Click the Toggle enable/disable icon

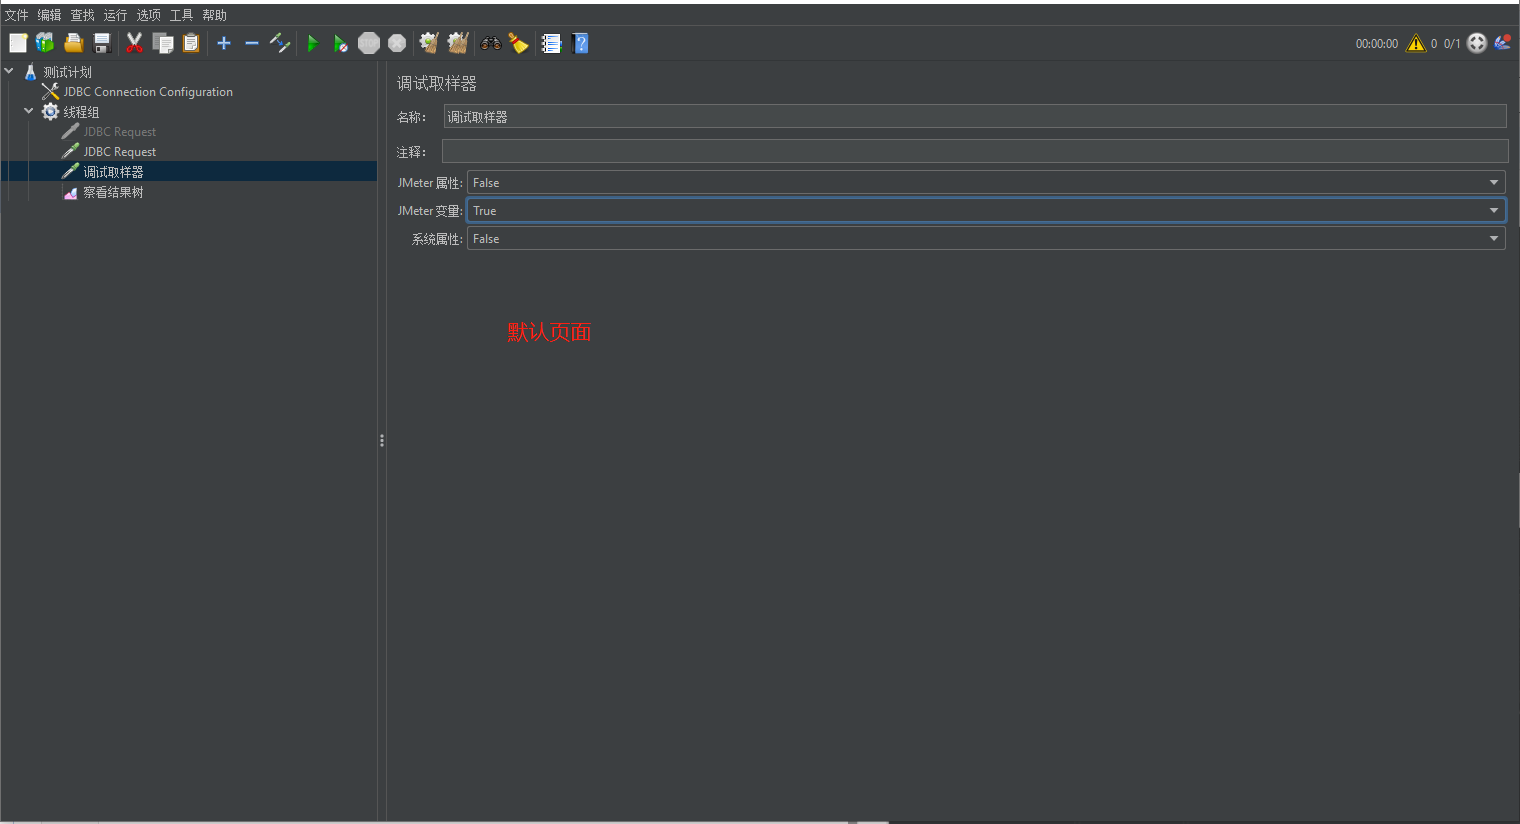(x=280, y=43)
